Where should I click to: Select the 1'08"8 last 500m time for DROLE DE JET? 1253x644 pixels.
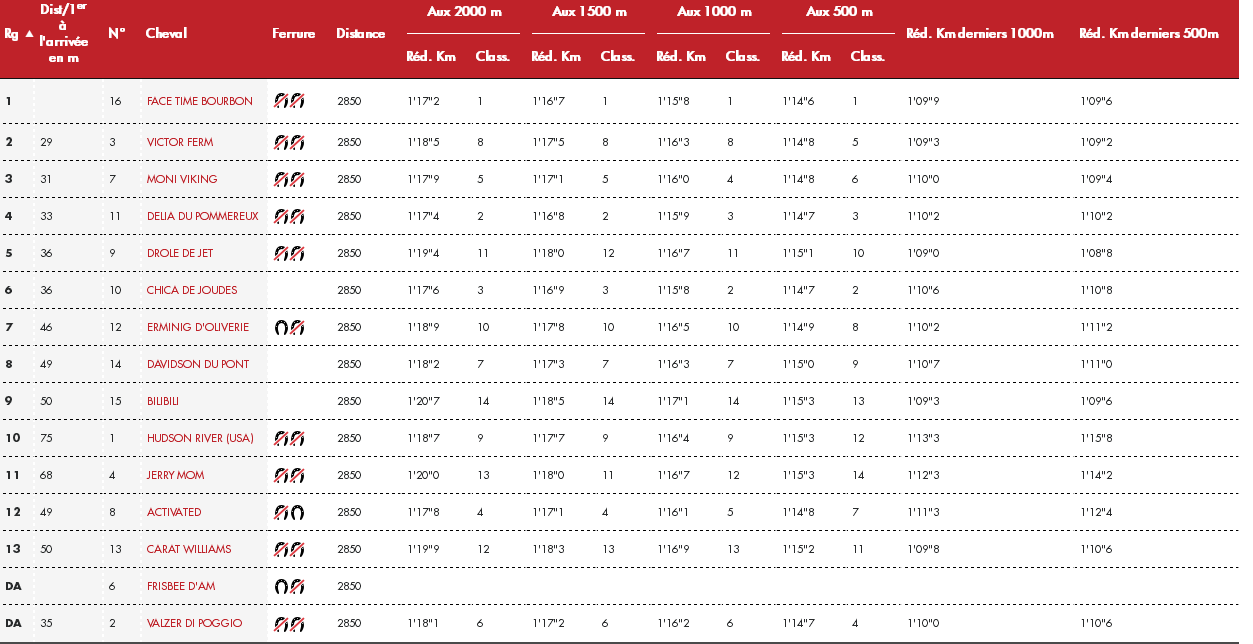click(x=1097, y=253)
